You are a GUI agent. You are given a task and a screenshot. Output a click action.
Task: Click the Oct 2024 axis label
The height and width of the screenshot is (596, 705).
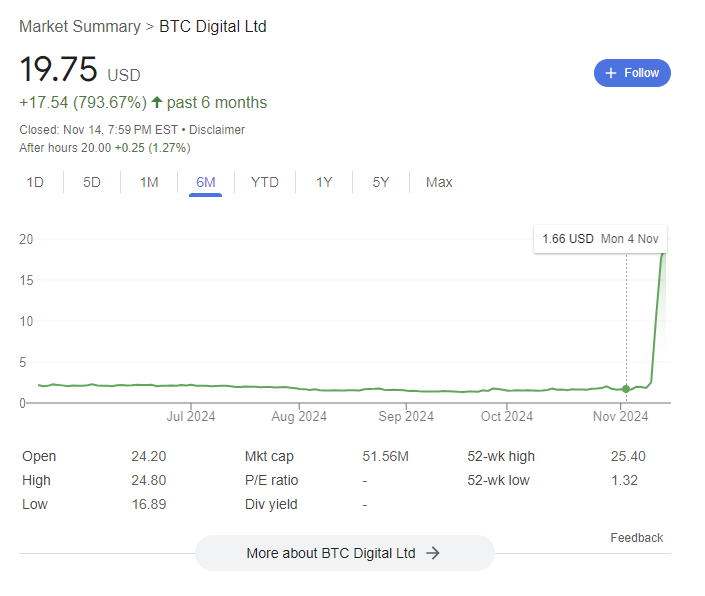coord(507,416)
